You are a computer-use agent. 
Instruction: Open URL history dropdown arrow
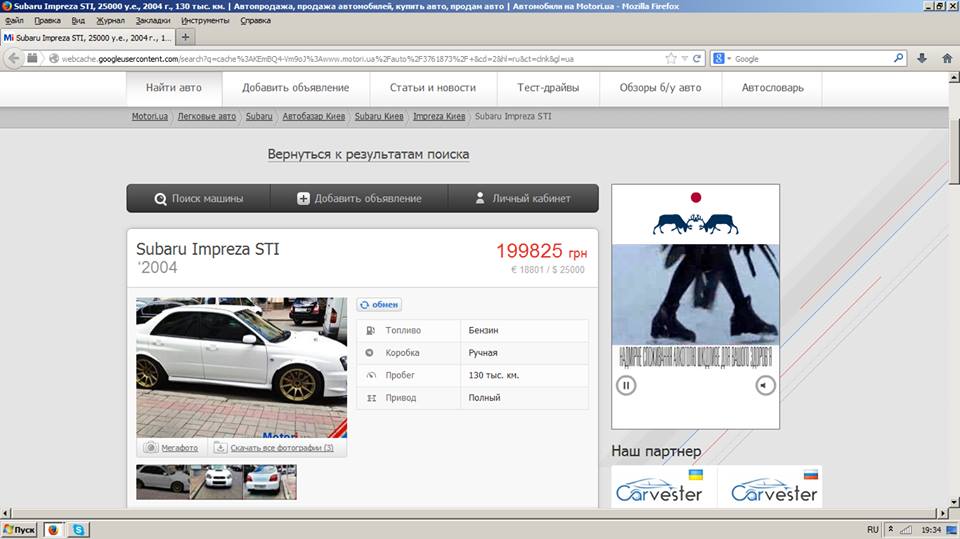tap(684, 59)
